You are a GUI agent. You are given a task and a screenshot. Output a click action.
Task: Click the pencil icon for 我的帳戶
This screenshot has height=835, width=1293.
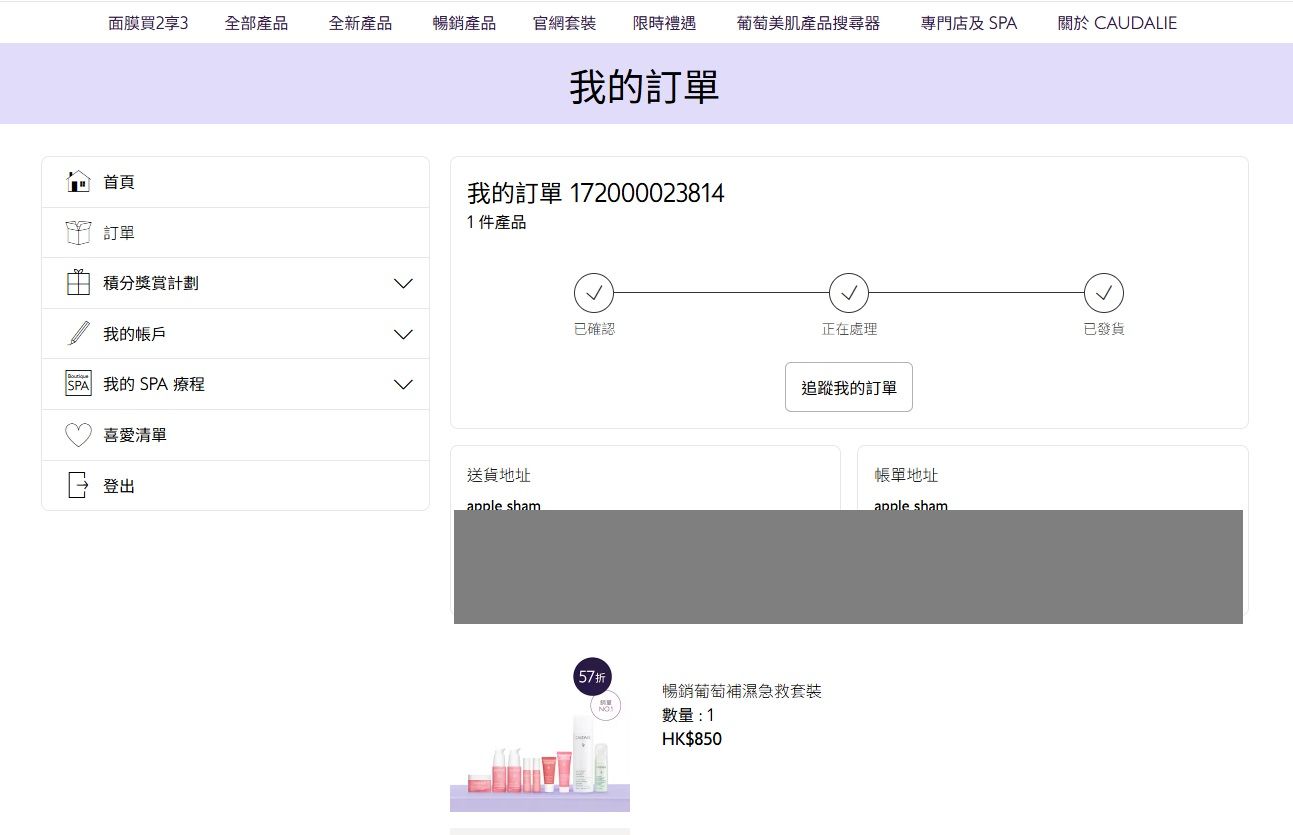(x=78, y=334)
